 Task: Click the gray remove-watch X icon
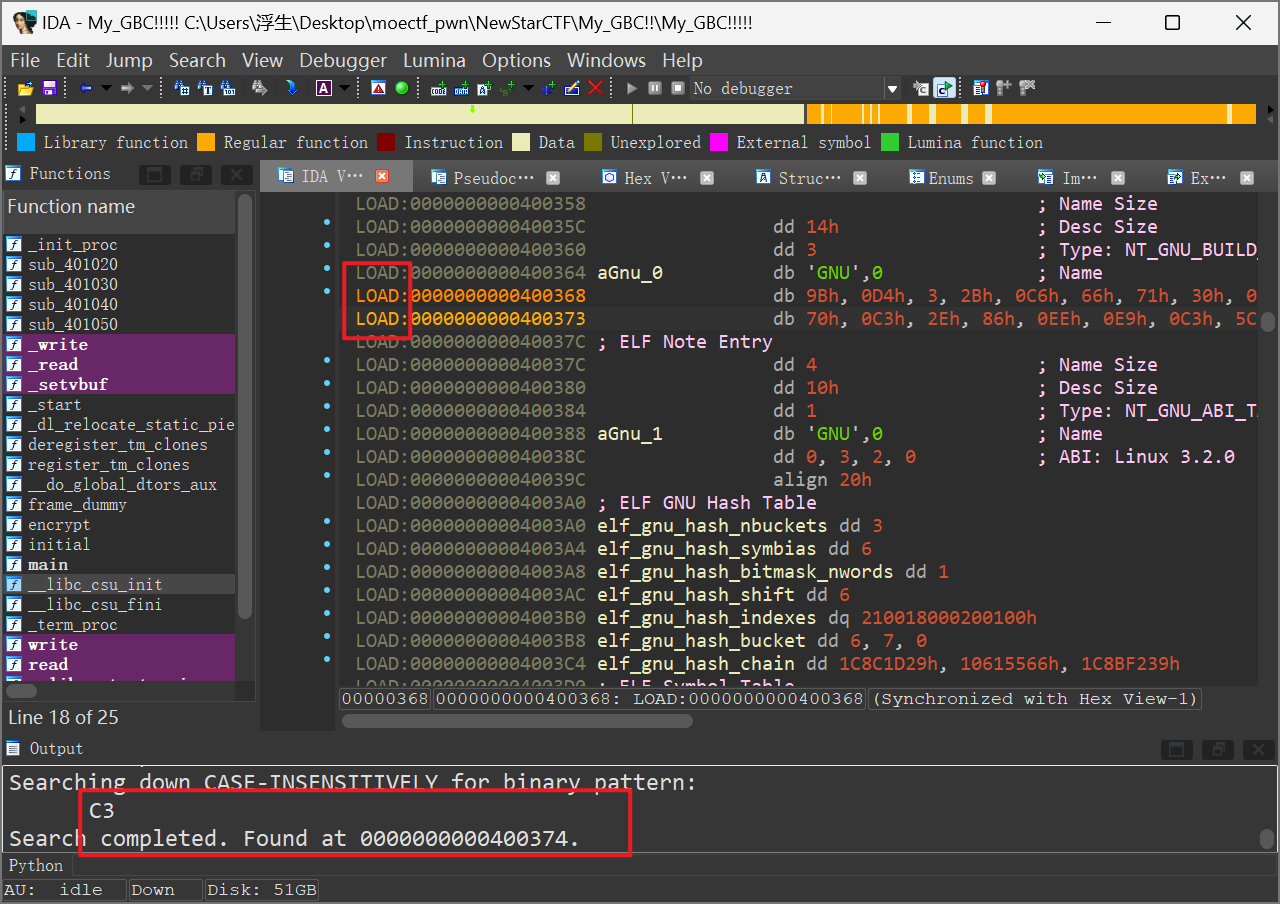[1027, 88]
